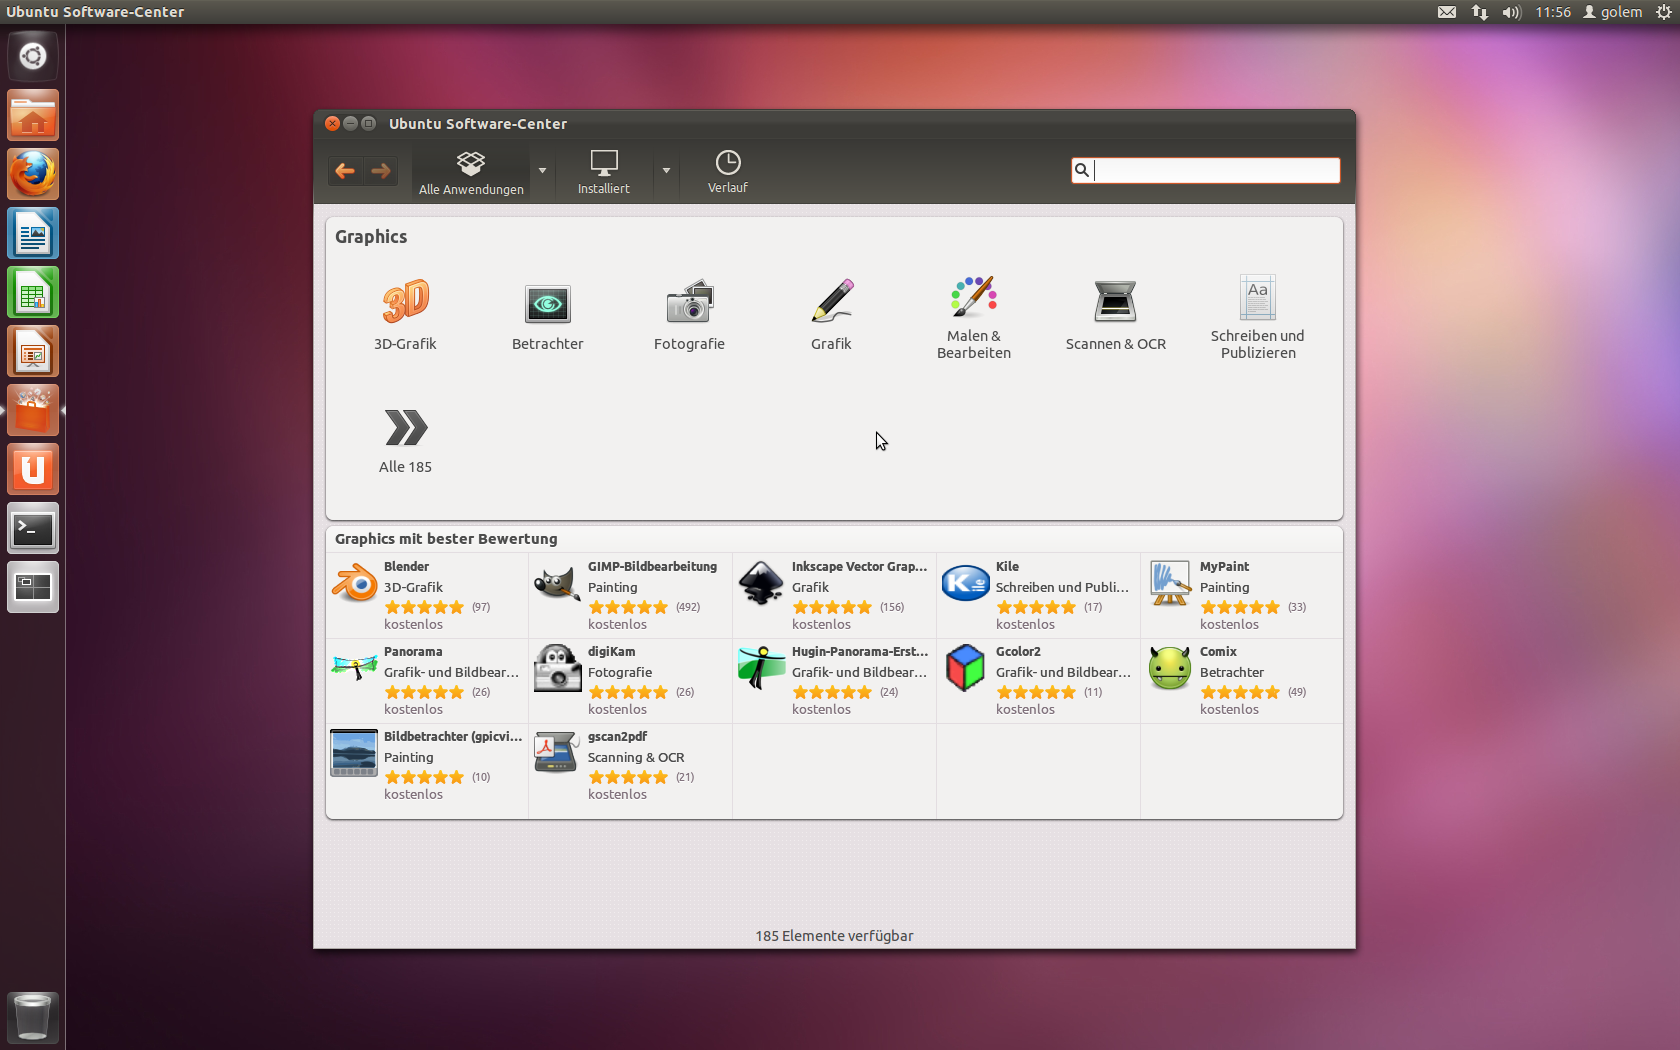Open the Fotografie category
The image size is (1680, 1050).
pyautogui.click(x=689, y=315)
